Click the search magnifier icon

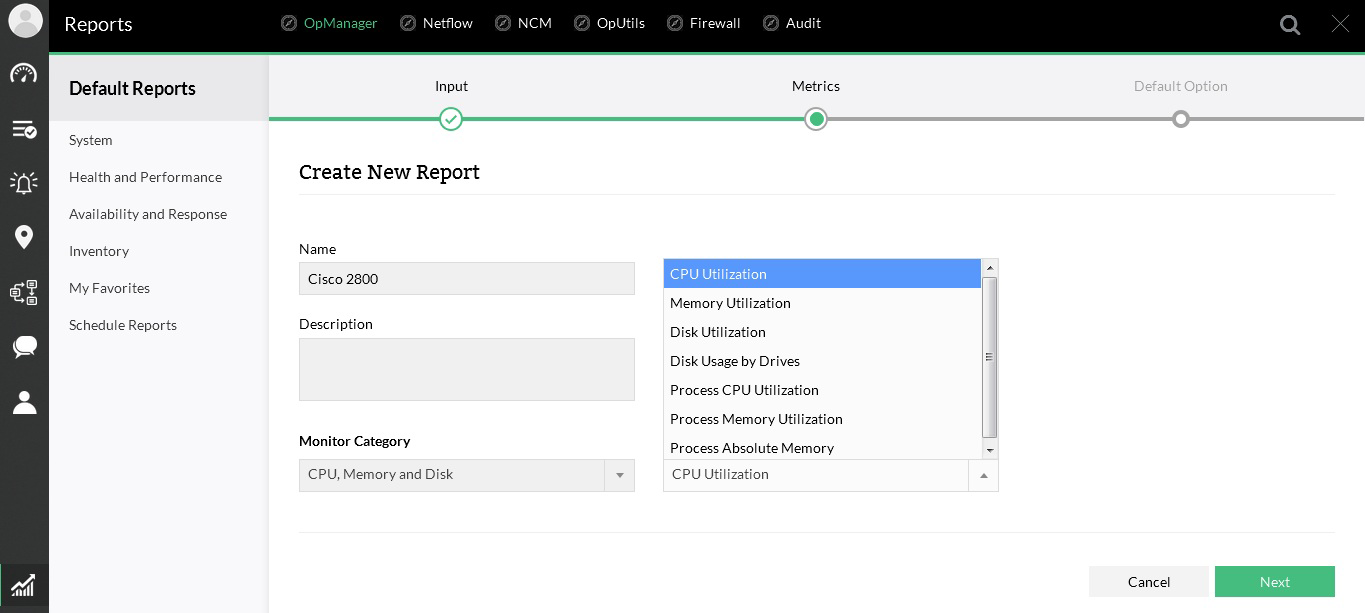[x=1290, y=25]
